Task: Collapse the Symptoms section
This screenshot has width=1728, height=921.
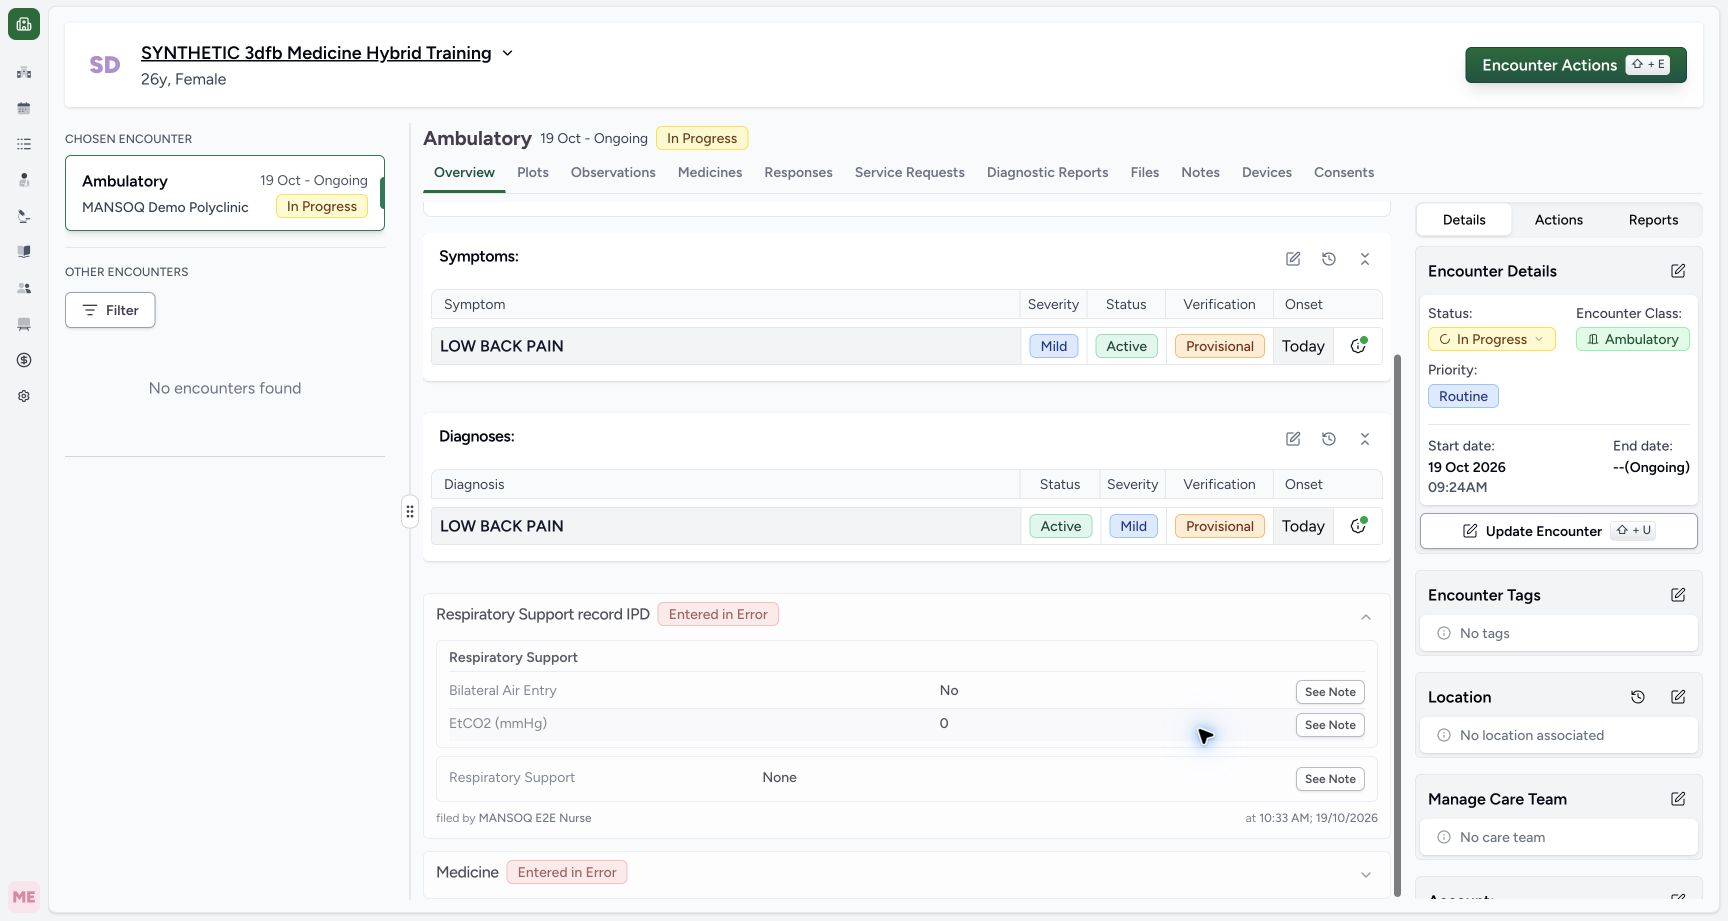Action: (x=1365, y=259)
